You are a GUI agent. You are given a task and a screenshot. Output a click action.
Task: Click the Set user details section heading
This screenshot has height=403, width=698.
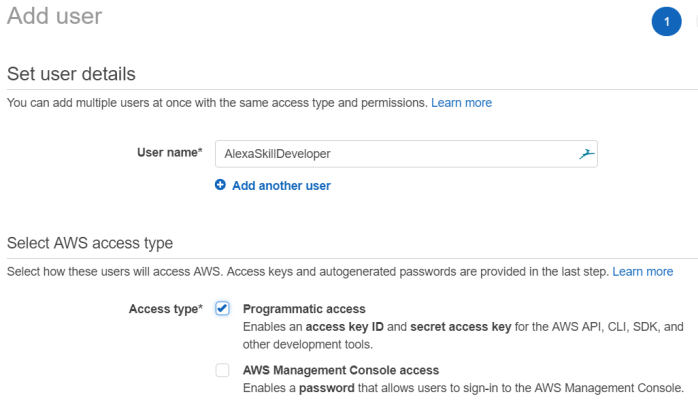coord(71,74)
